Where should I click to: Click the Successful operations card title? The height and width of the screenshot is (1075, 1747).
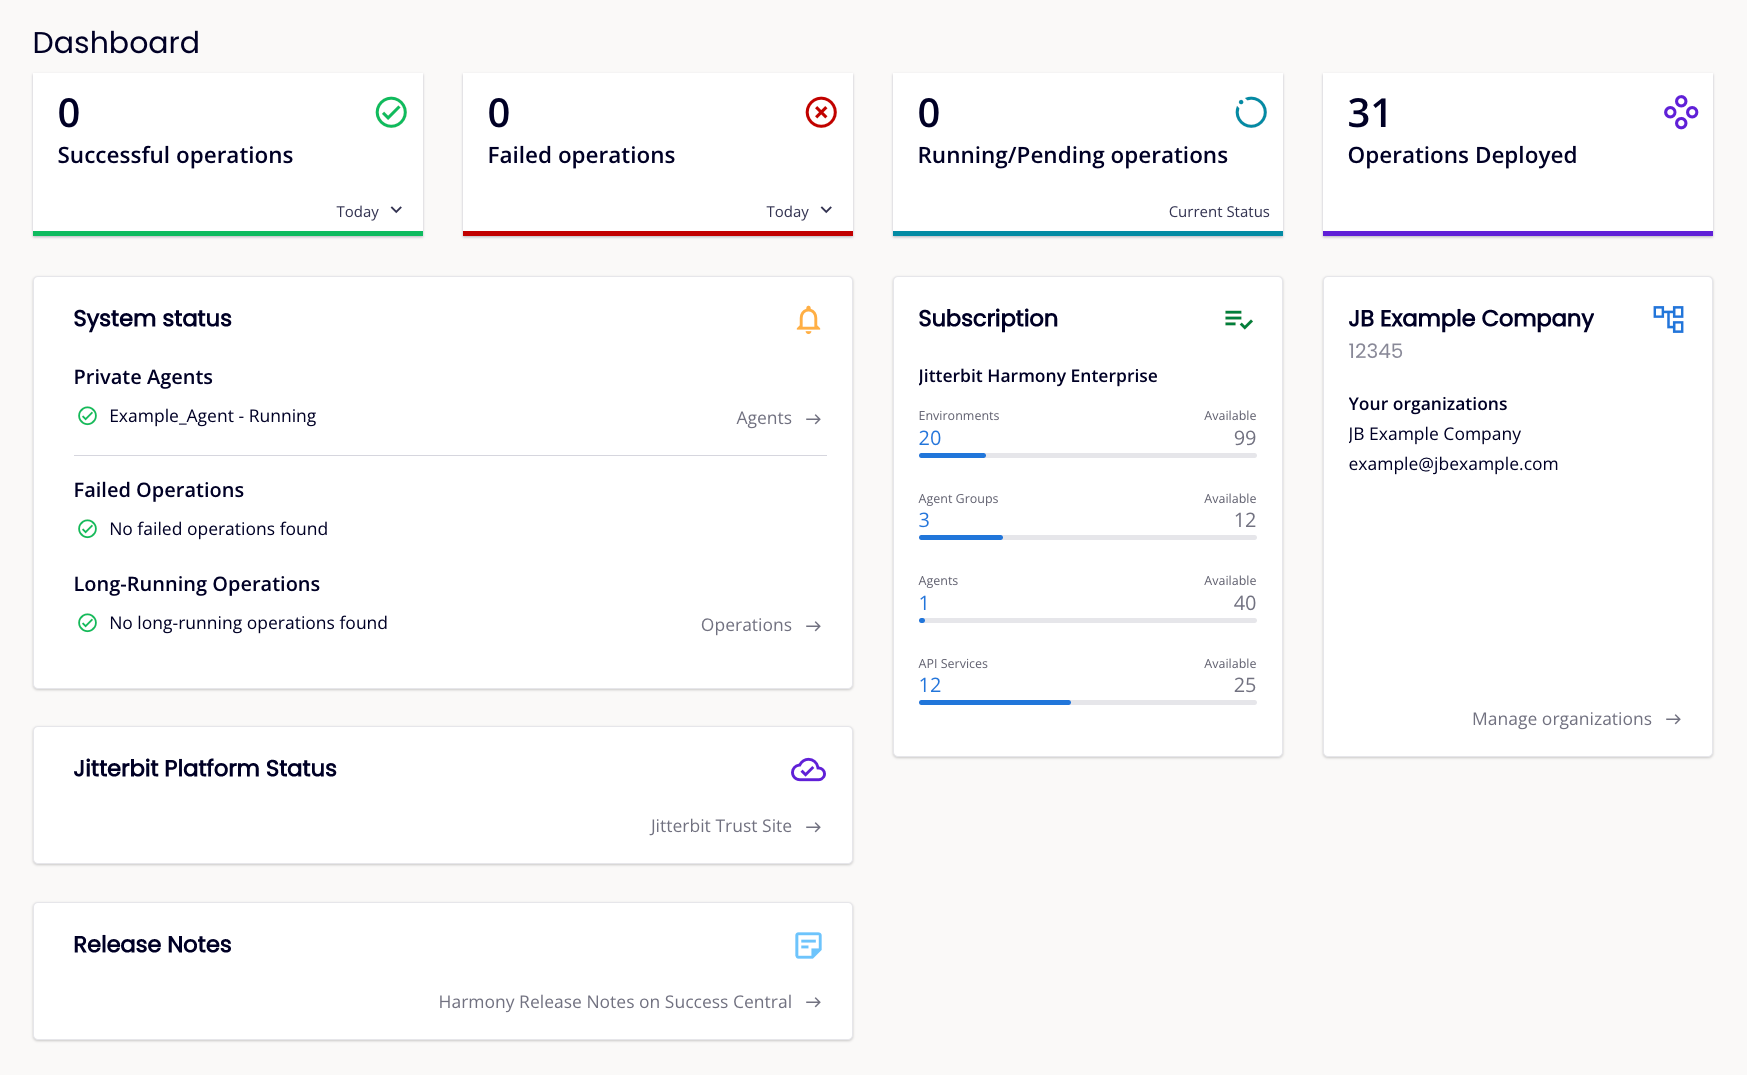tap(175, 155)
